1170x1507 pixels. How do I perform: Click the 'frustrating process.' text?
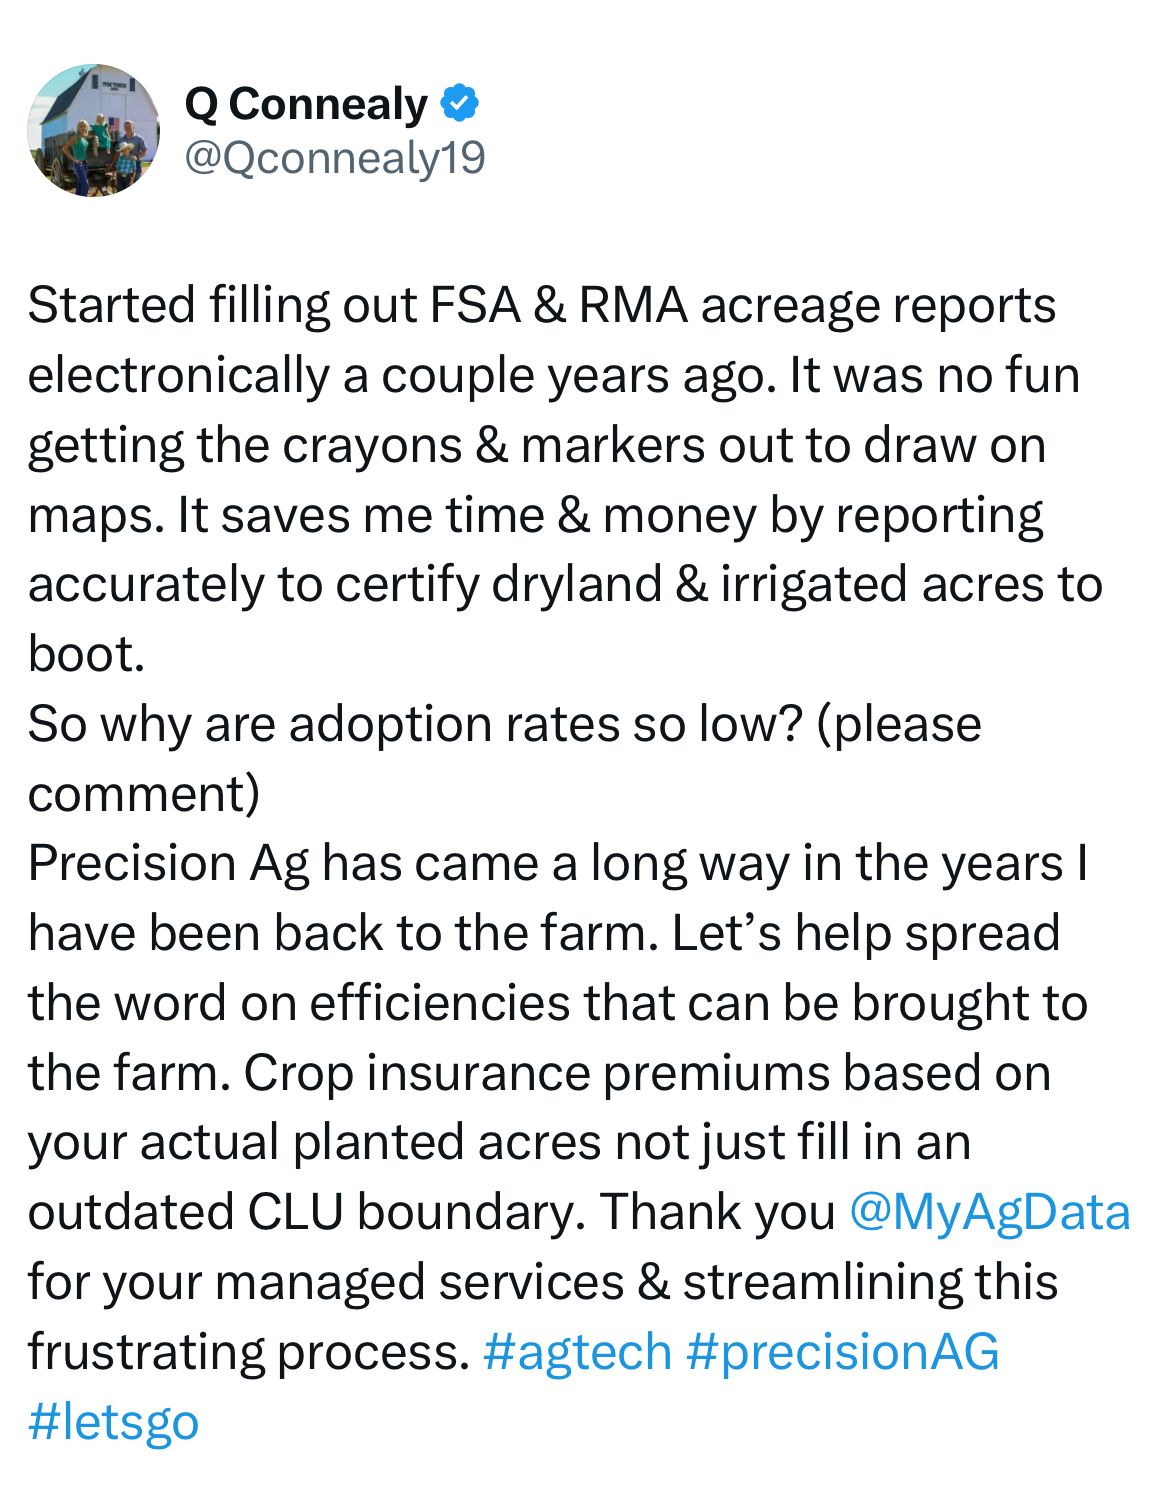[x=249, y=1352]
